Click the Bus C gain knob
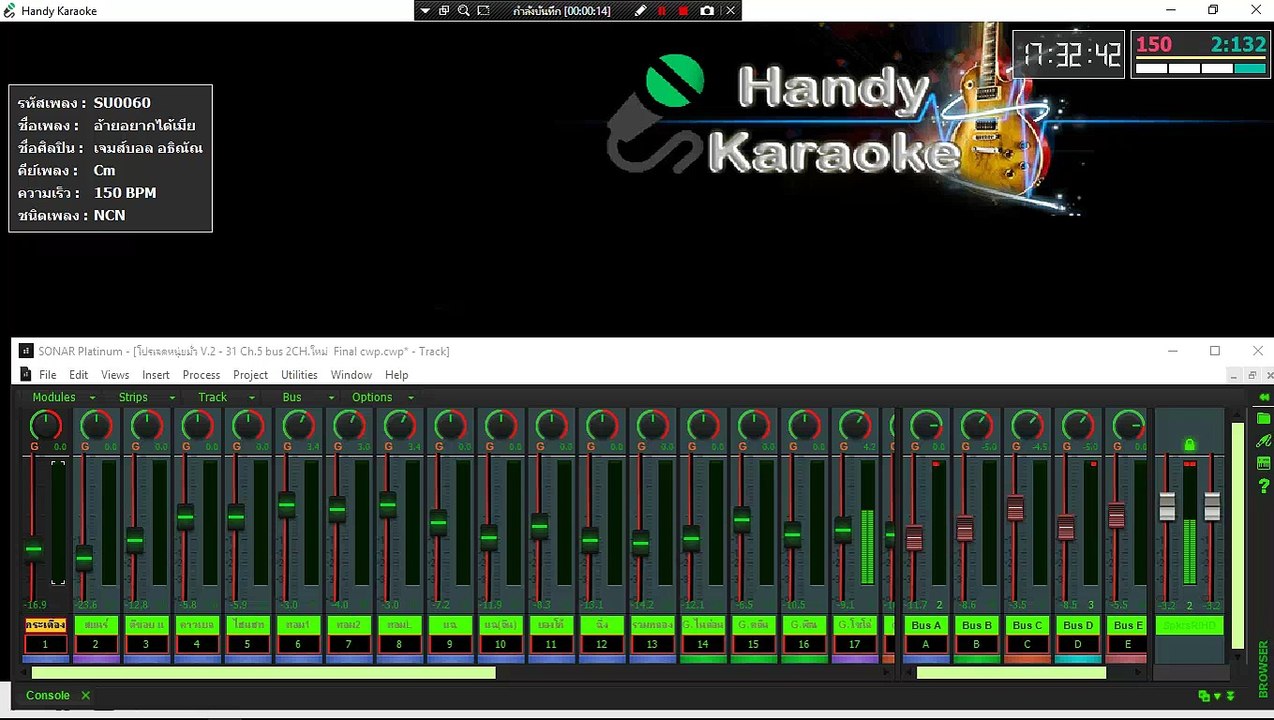The height and width of the screenshot is (720, 1274). coord(1027,425)
